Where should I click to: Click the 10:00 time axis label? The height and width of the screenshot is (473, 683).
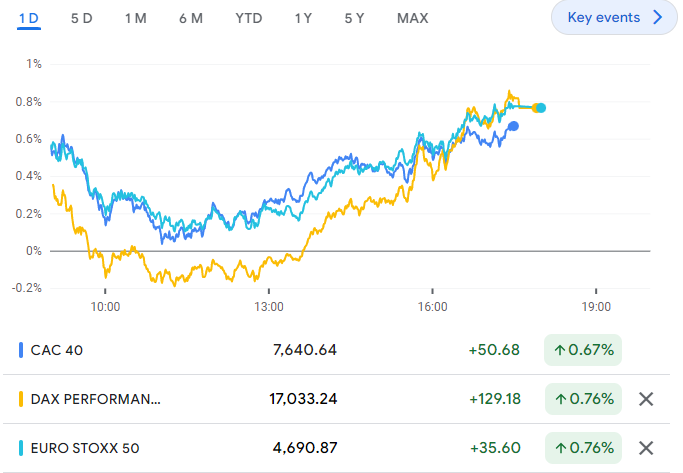[x=105, y=307]
